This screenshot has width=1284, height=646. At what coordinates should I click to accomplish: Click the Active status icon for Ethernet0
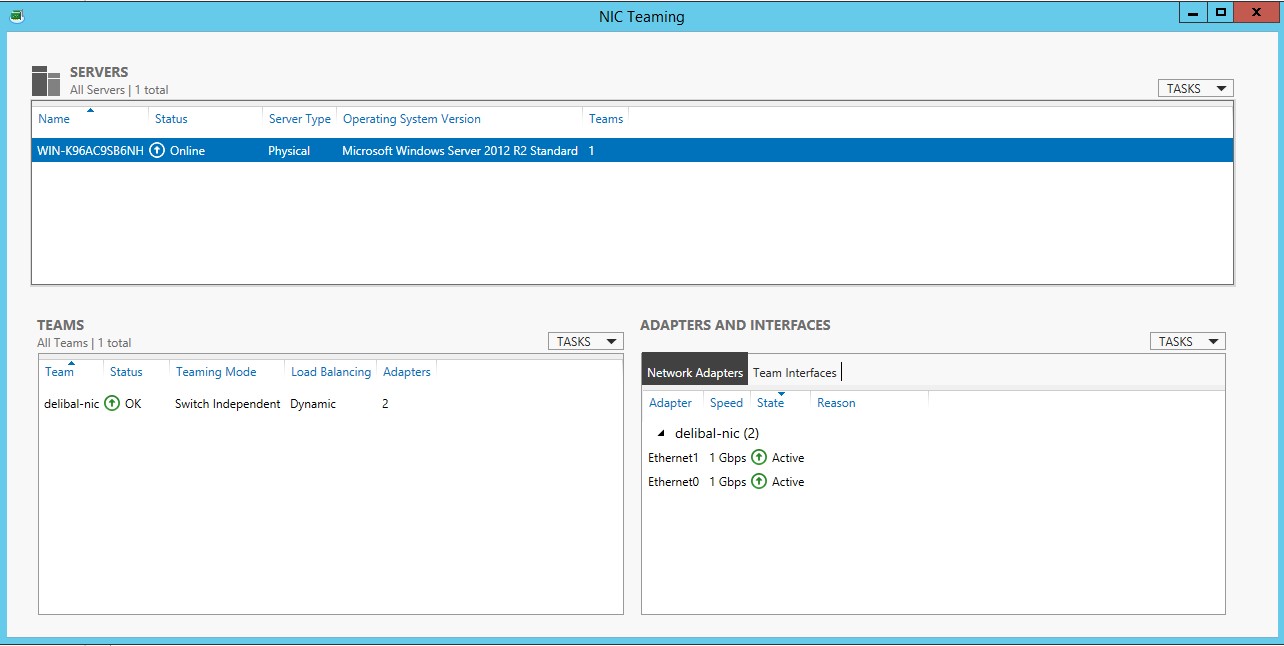759,482
